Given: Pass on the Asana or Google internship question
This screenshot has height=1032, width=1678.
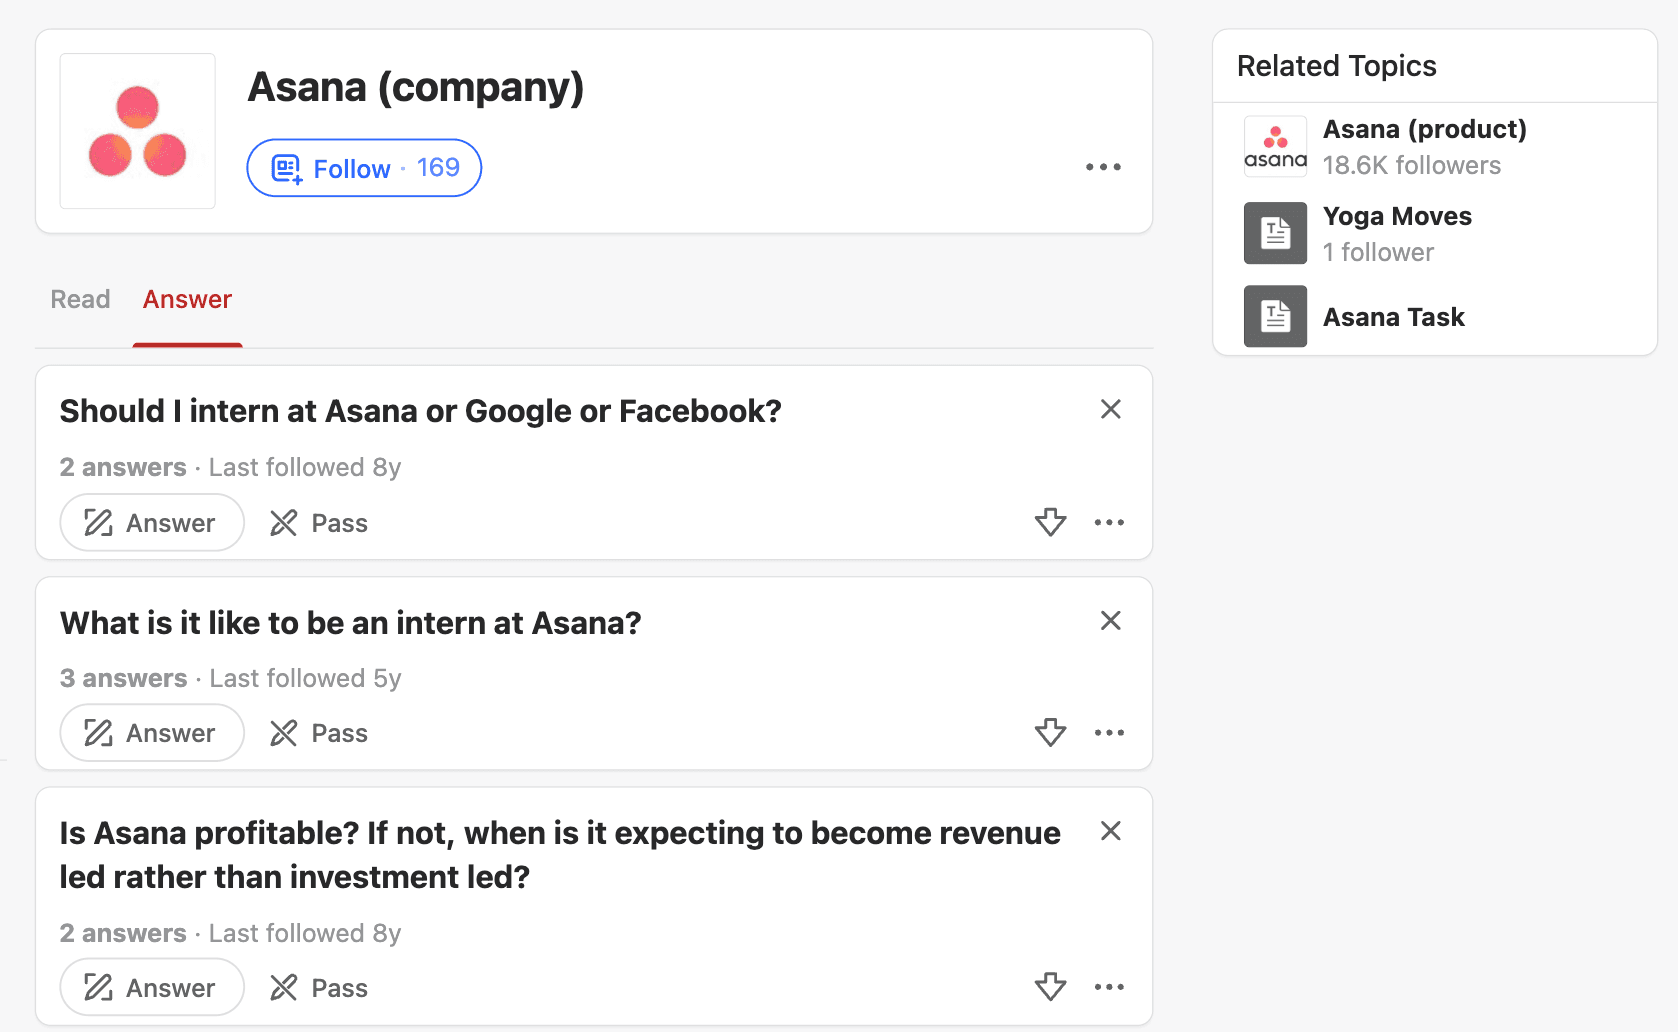Looking at the screenshot, I should click(x=319, y=523).
